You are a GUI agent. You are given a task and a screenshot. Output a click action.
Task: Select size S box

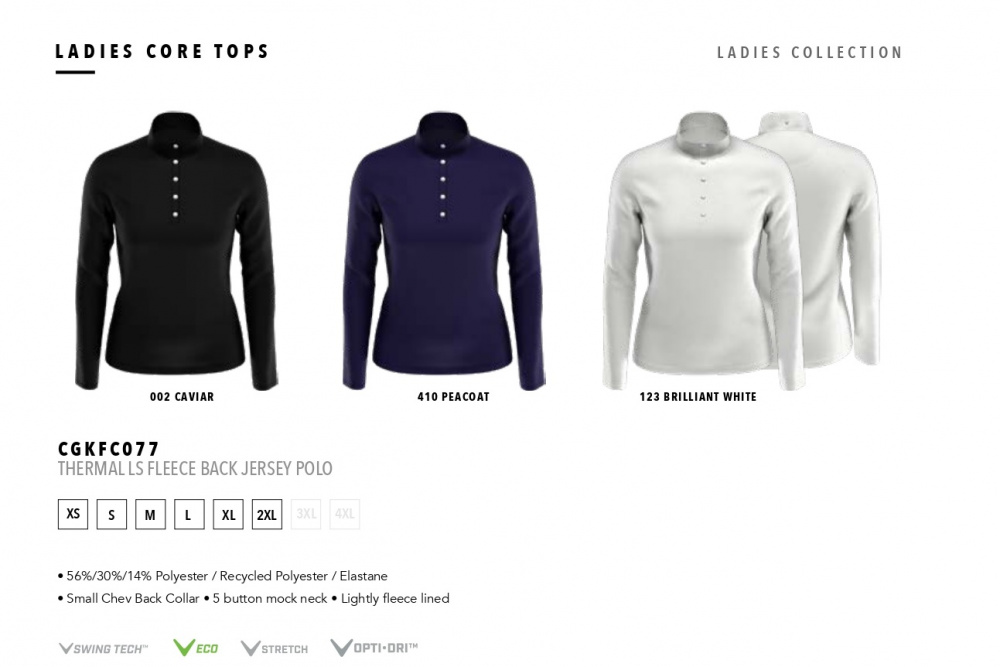pyautogui.click(x=112, y=514)
